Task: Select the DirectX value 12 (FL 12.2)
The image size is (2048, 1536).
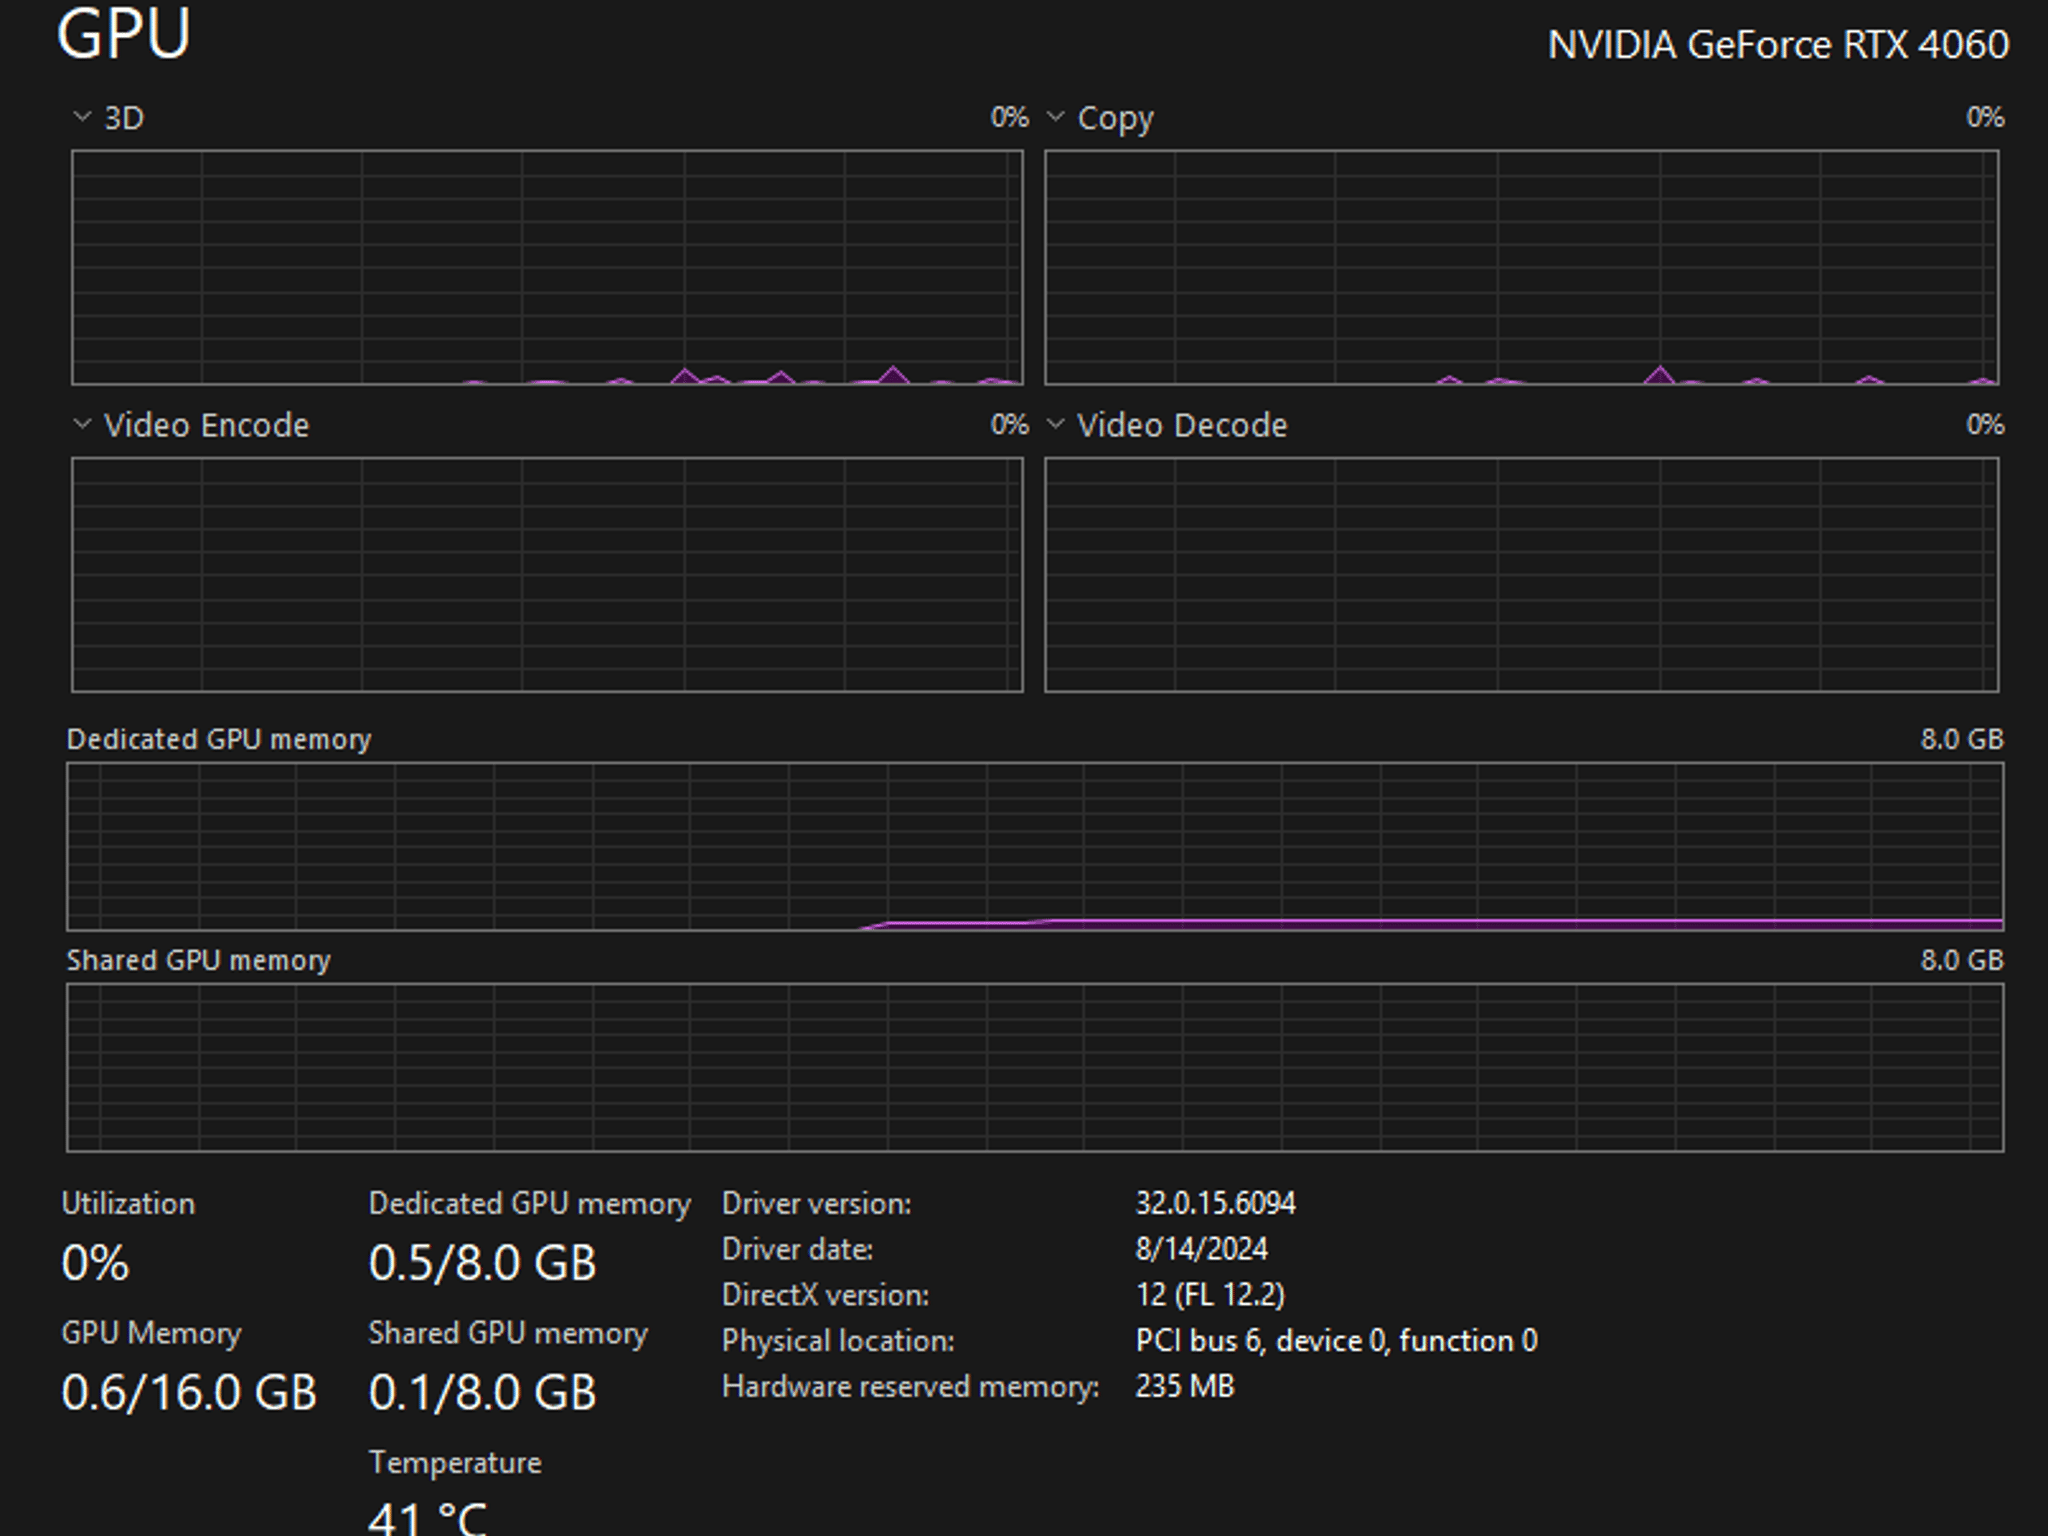Action: click(1210, 1295)
